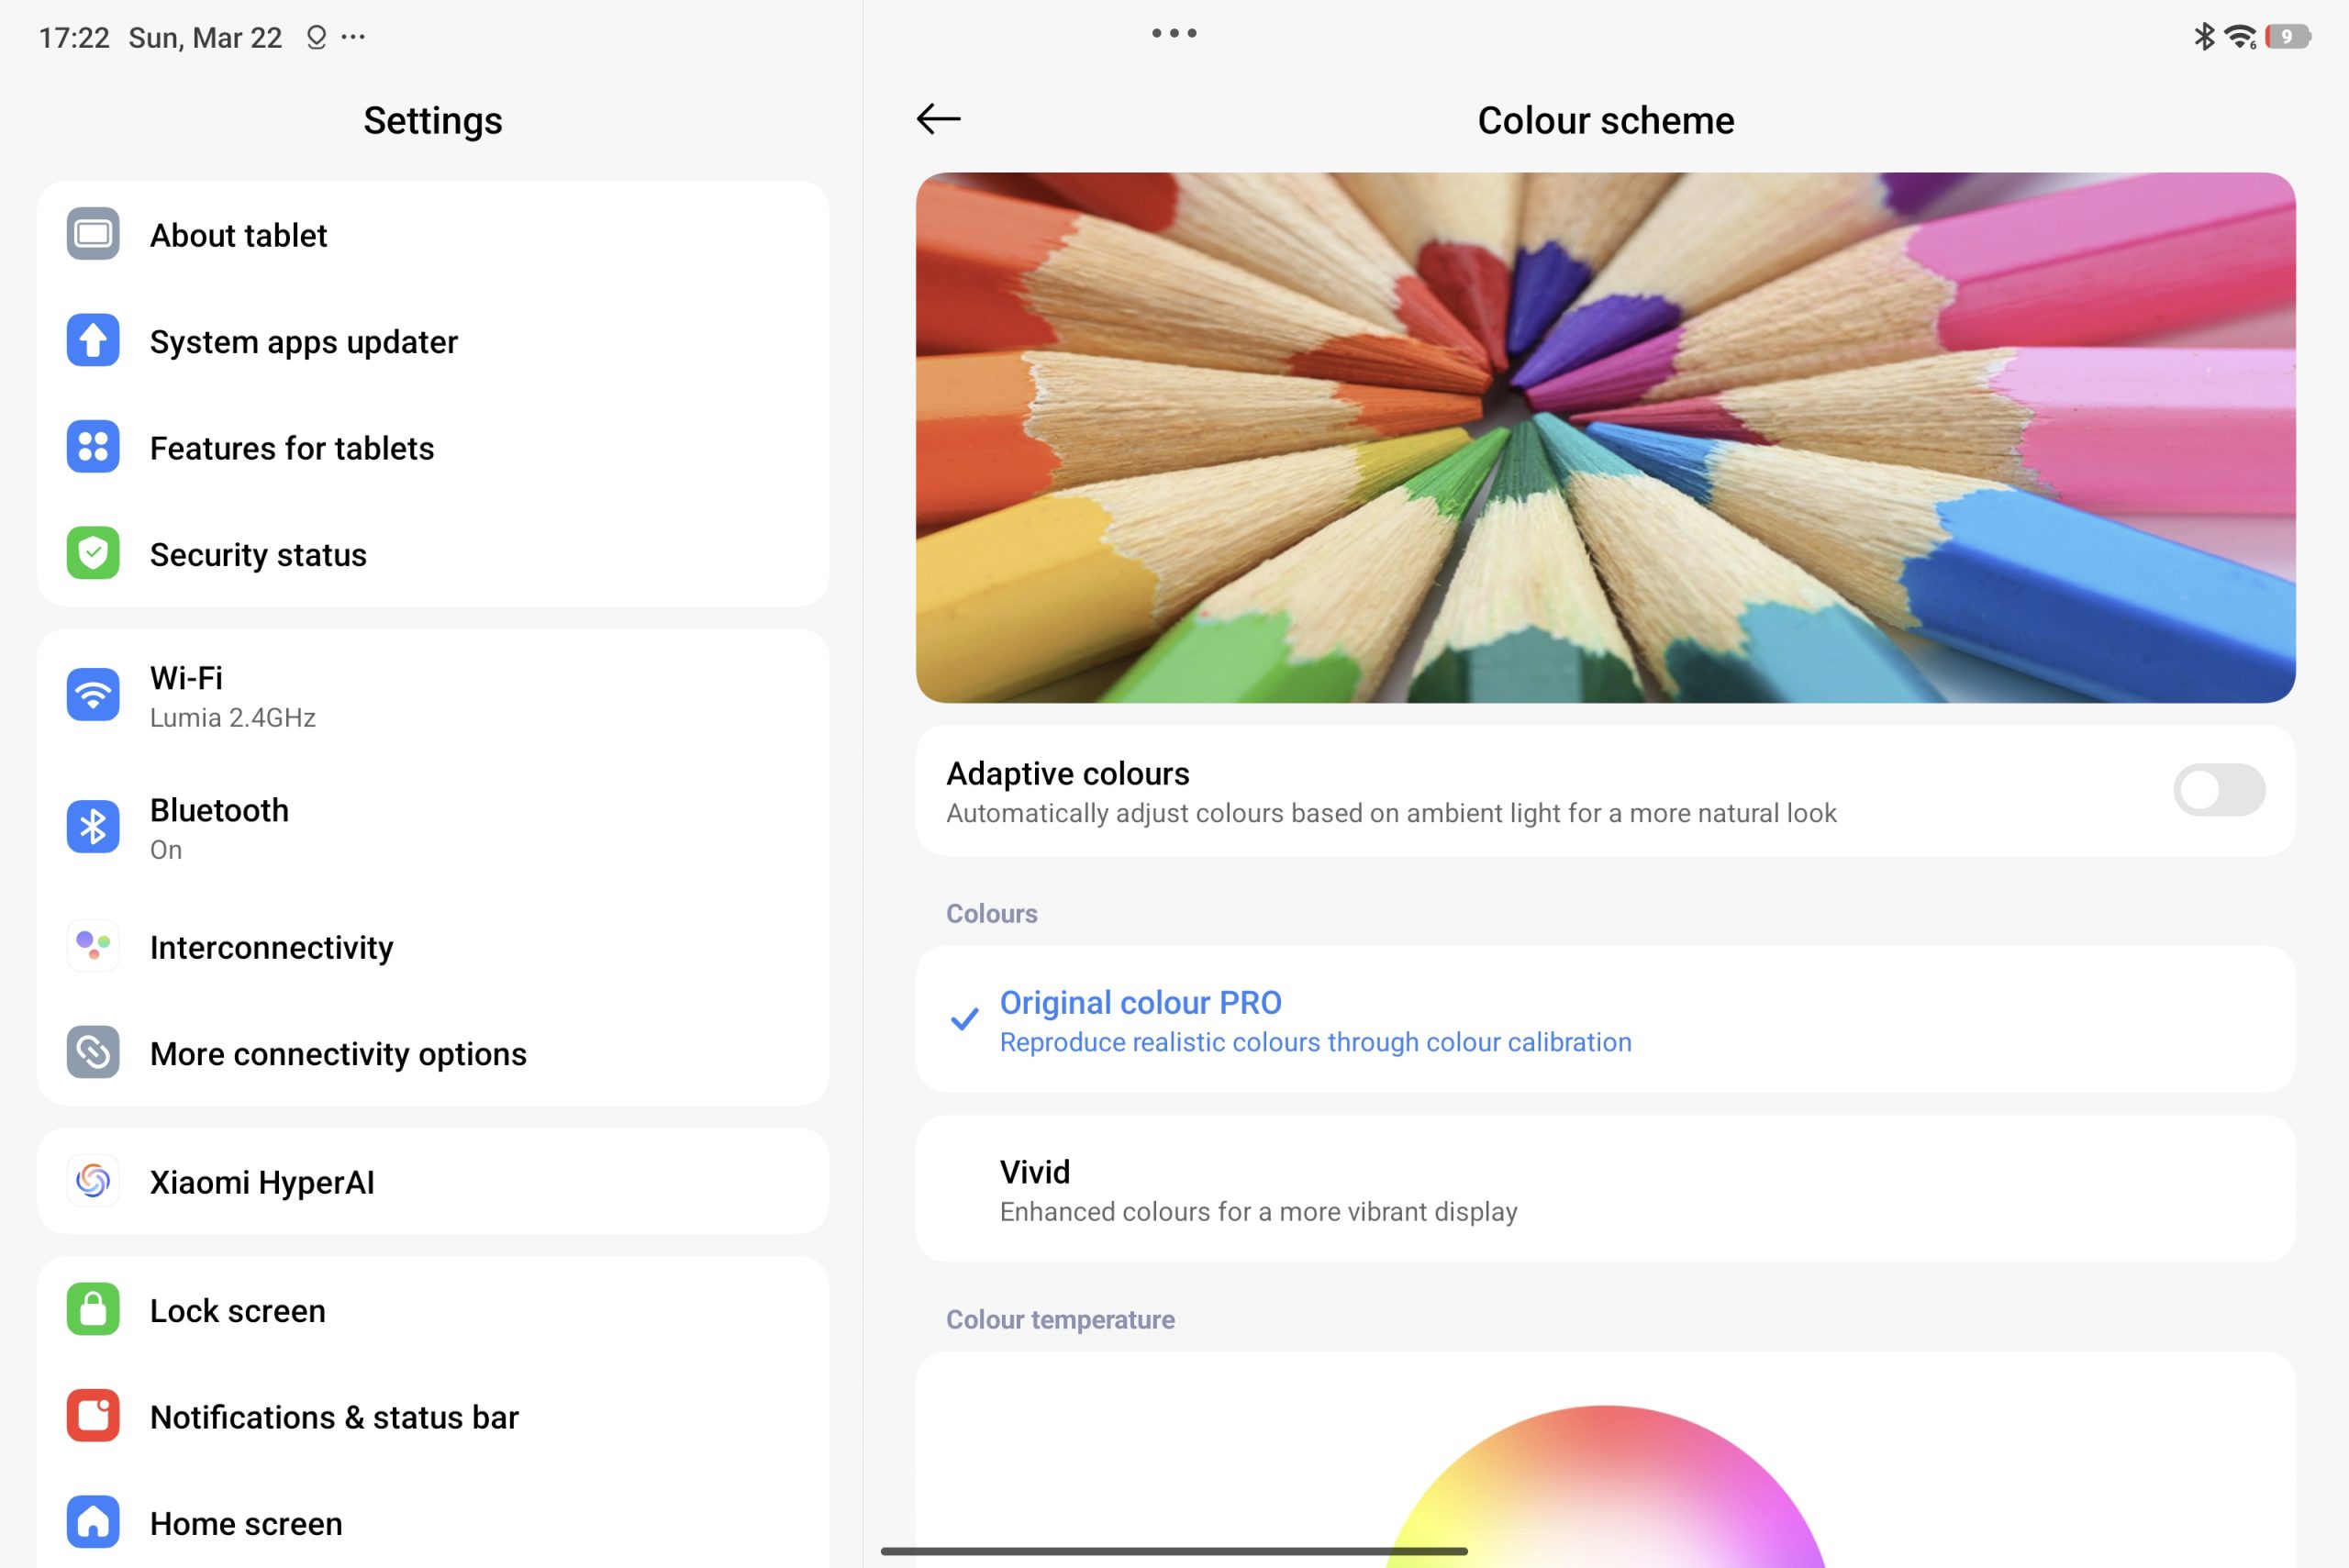Tap the System apps updater icon

coord(93,341)
